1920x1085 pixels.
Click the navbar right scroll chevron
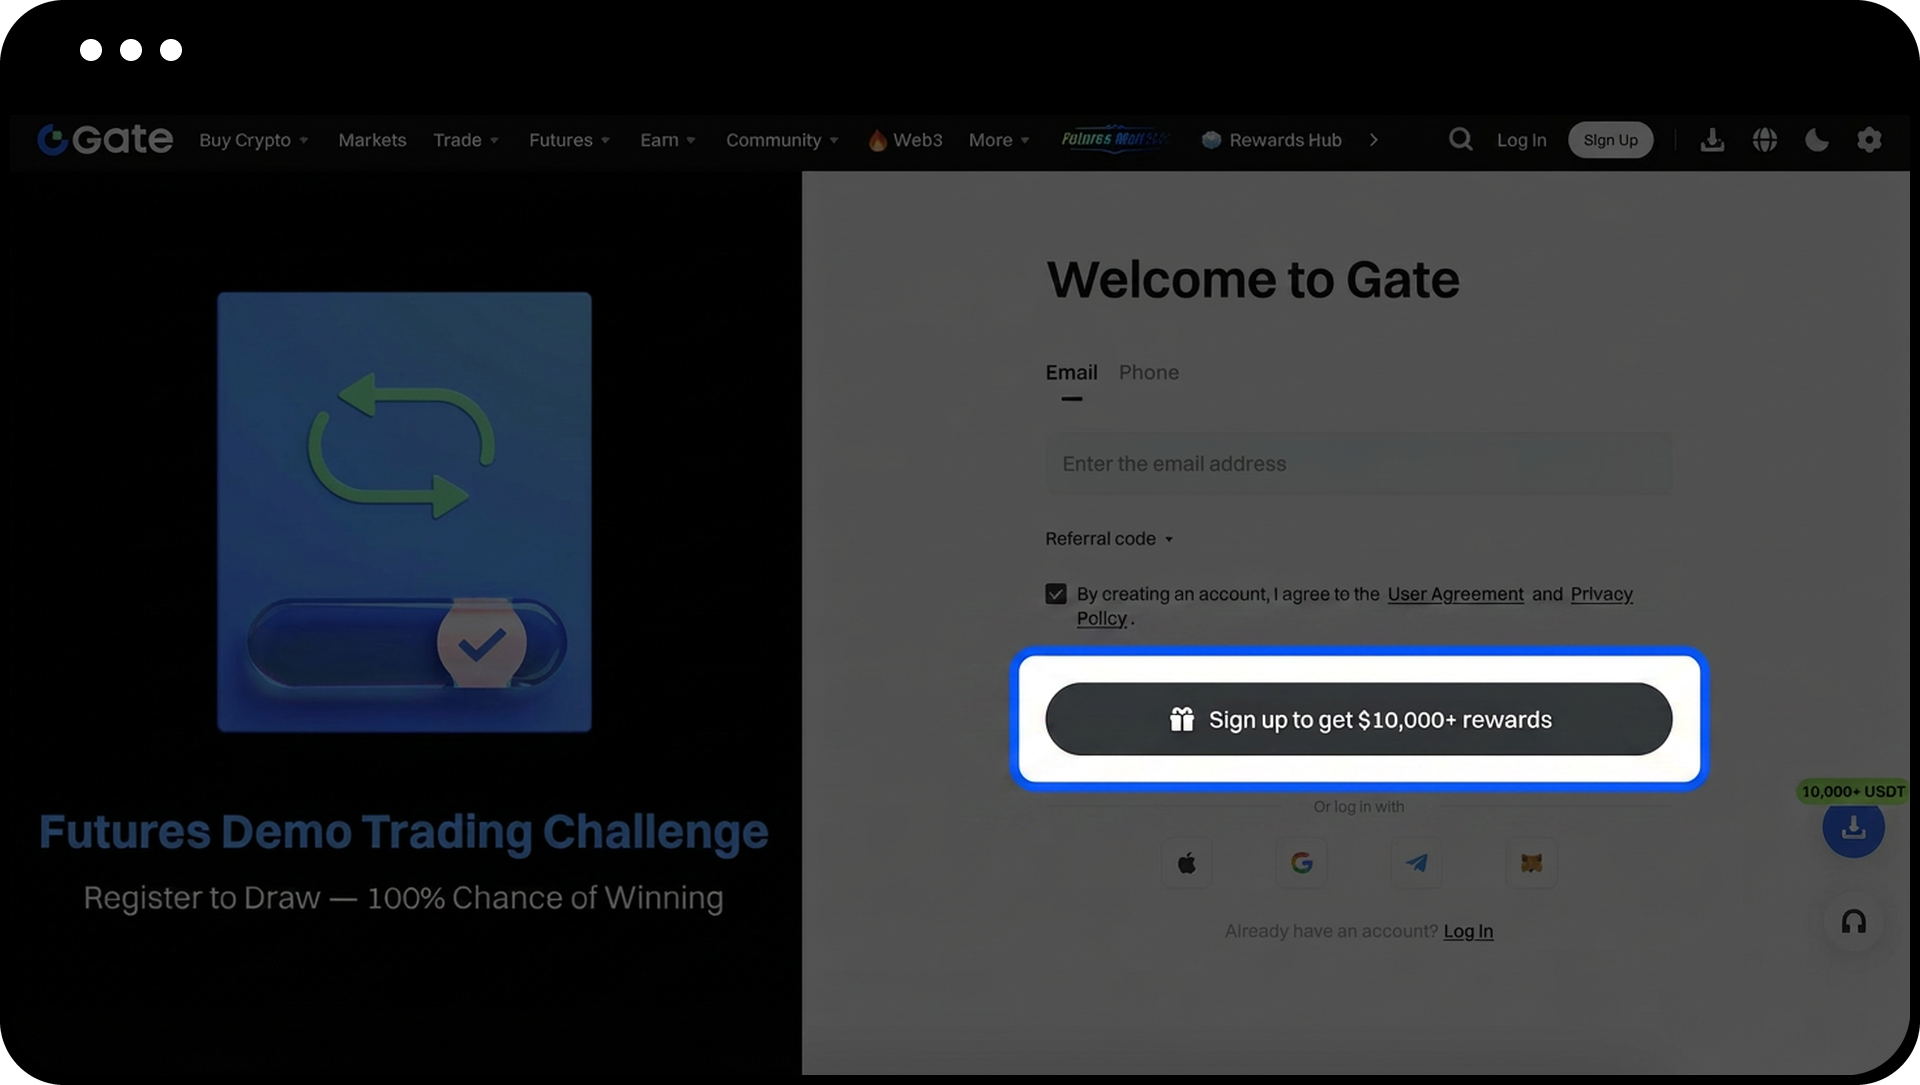pyautogui.click(x=1374, y=140)
